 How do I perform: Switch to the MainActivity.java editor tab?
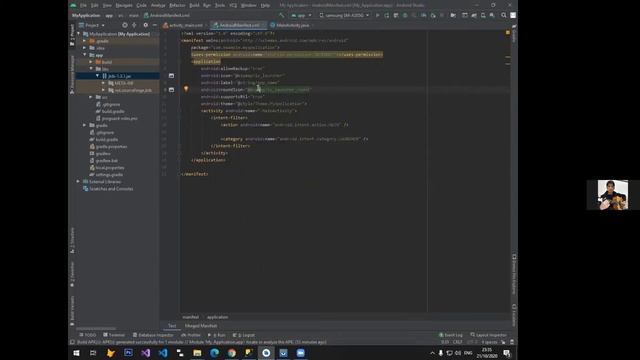click(290, 25)
